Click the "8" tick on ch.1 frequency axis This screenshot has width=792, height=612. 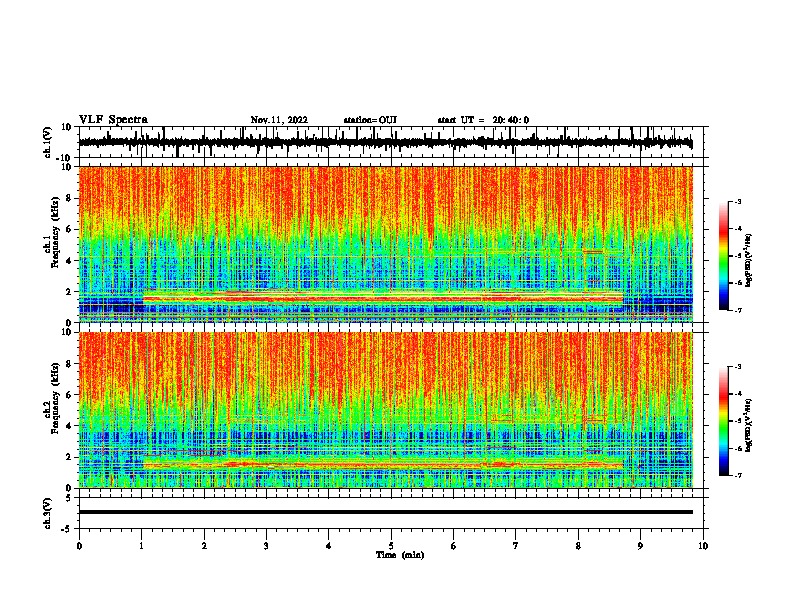coord(69,198)
